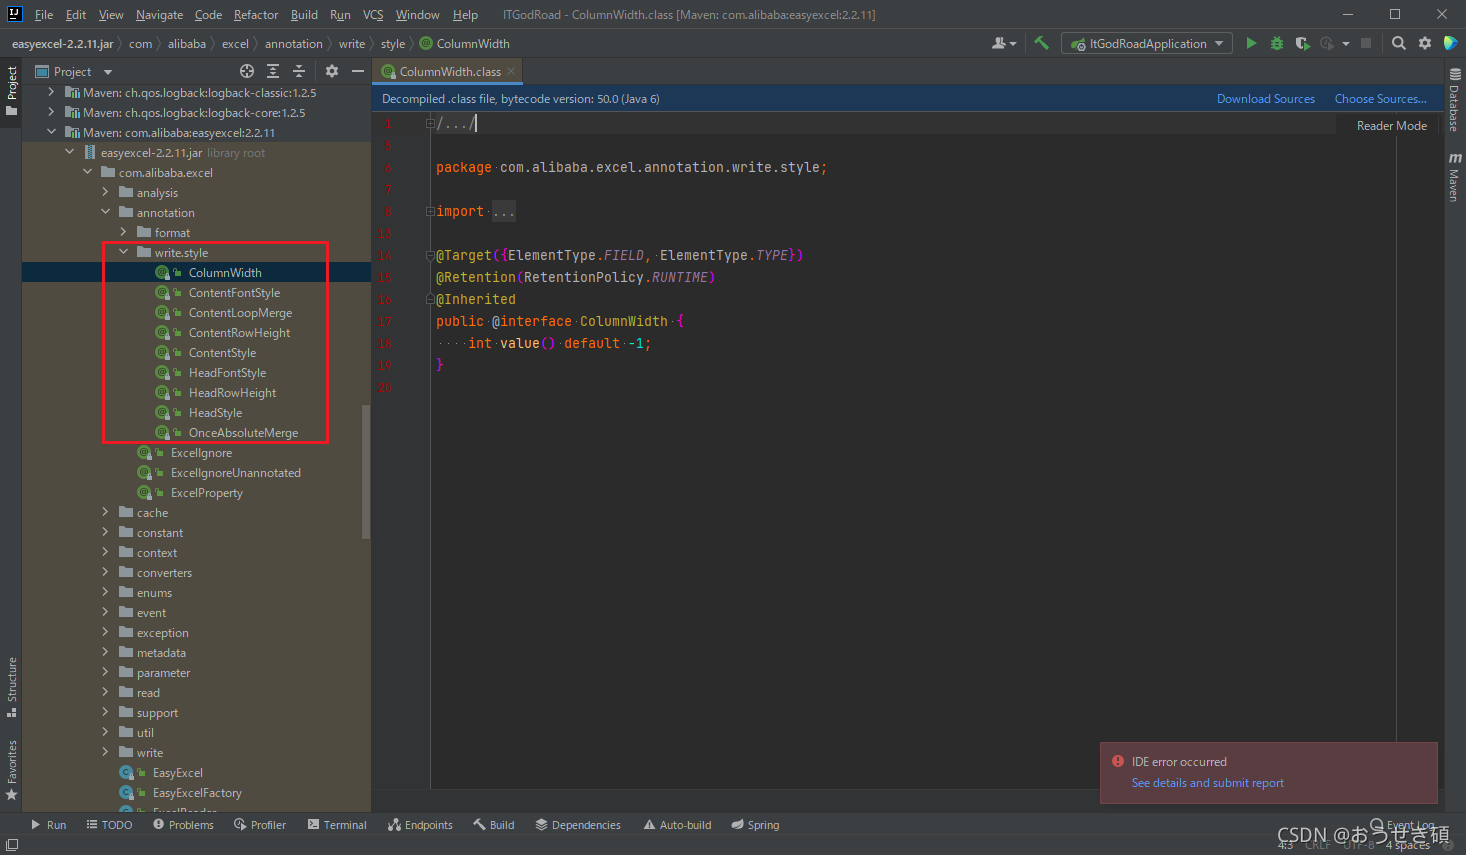Hide the Project panel with minus icon
The width and height of the screenshot is (1466, 855).
pyautogui.click(x=357, y=71)
